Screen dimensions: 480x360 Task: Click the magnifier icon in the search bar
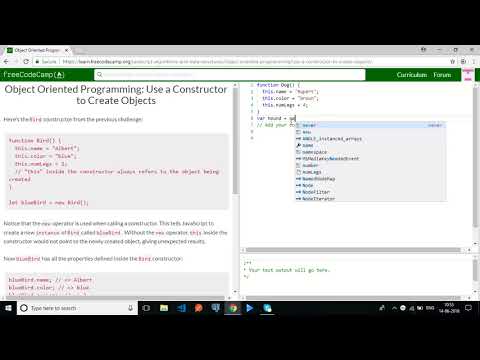click(x=100, y=75)
